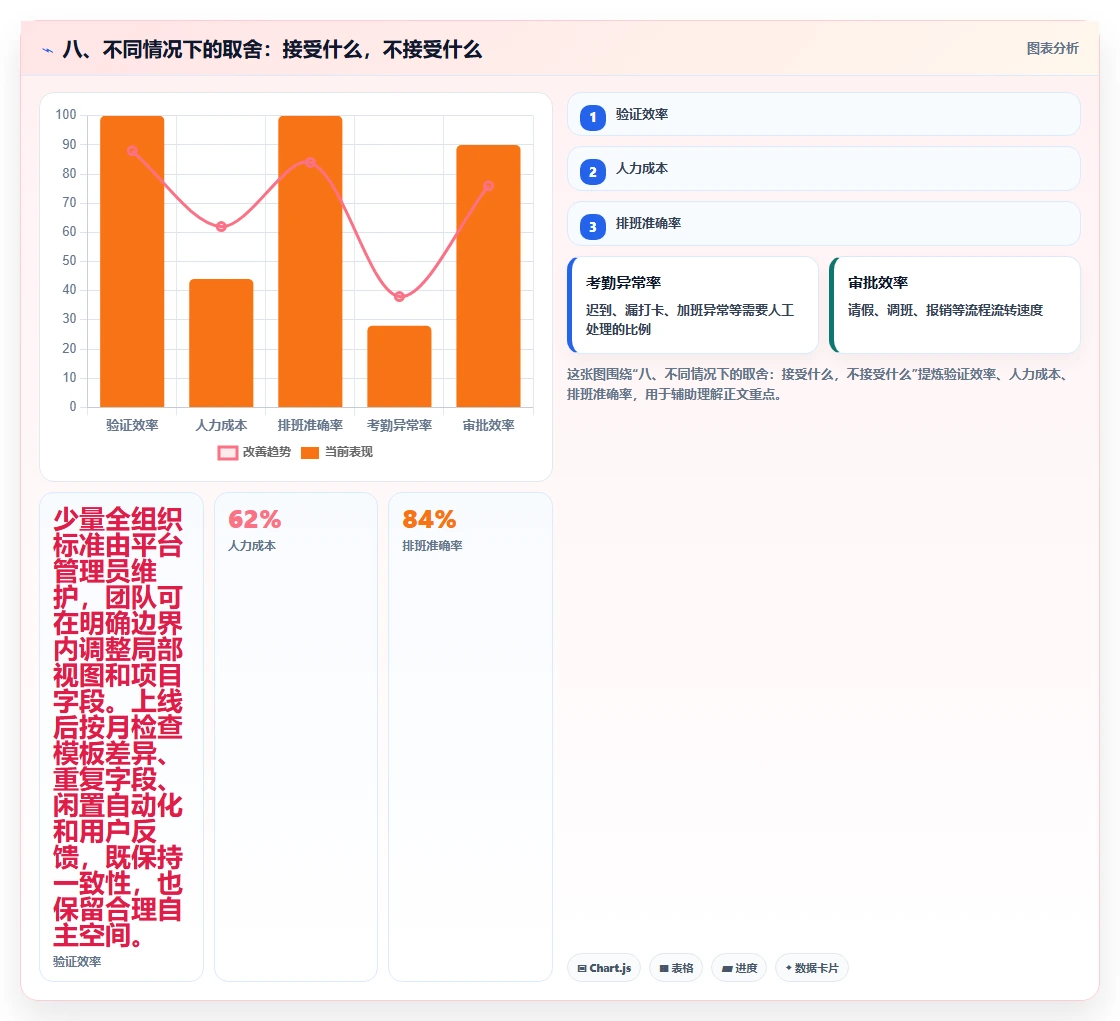Image resolution: width=1120 pixels, height=1021 pixels.
Task: Click the pink 改善趋势 legend swatch
Action: [x=228, y=453]
